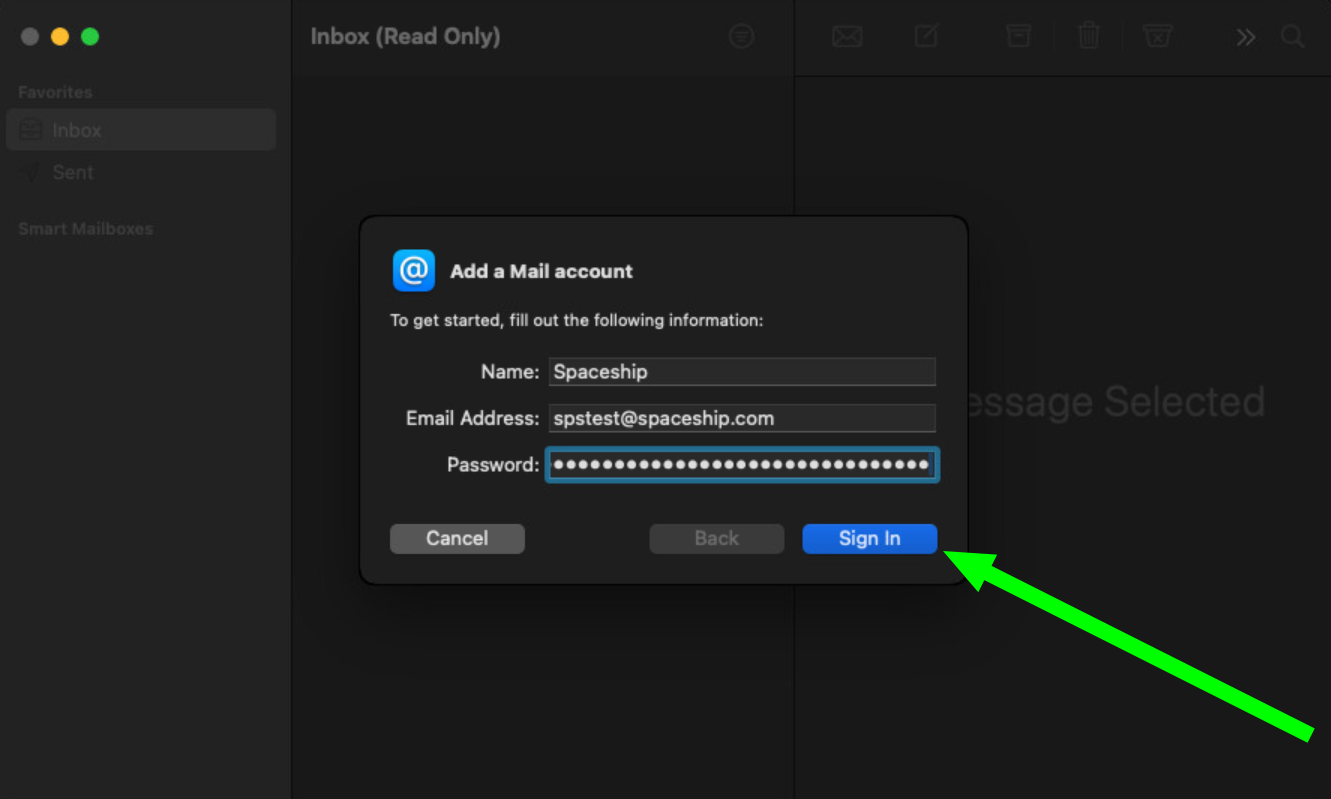Focus the Password field
This screenshot has height=799, width=1331.
pos(741,464)
